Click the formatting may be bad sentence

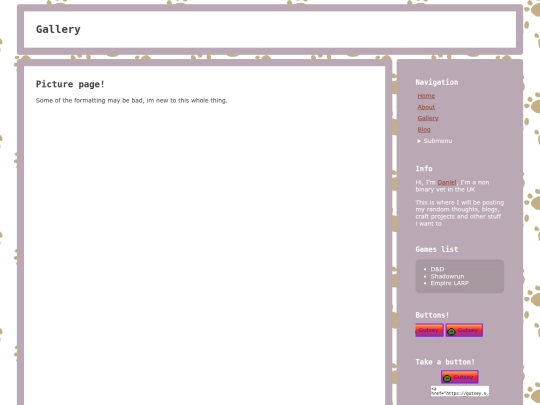pyautogui.click(x=131, y=101)
